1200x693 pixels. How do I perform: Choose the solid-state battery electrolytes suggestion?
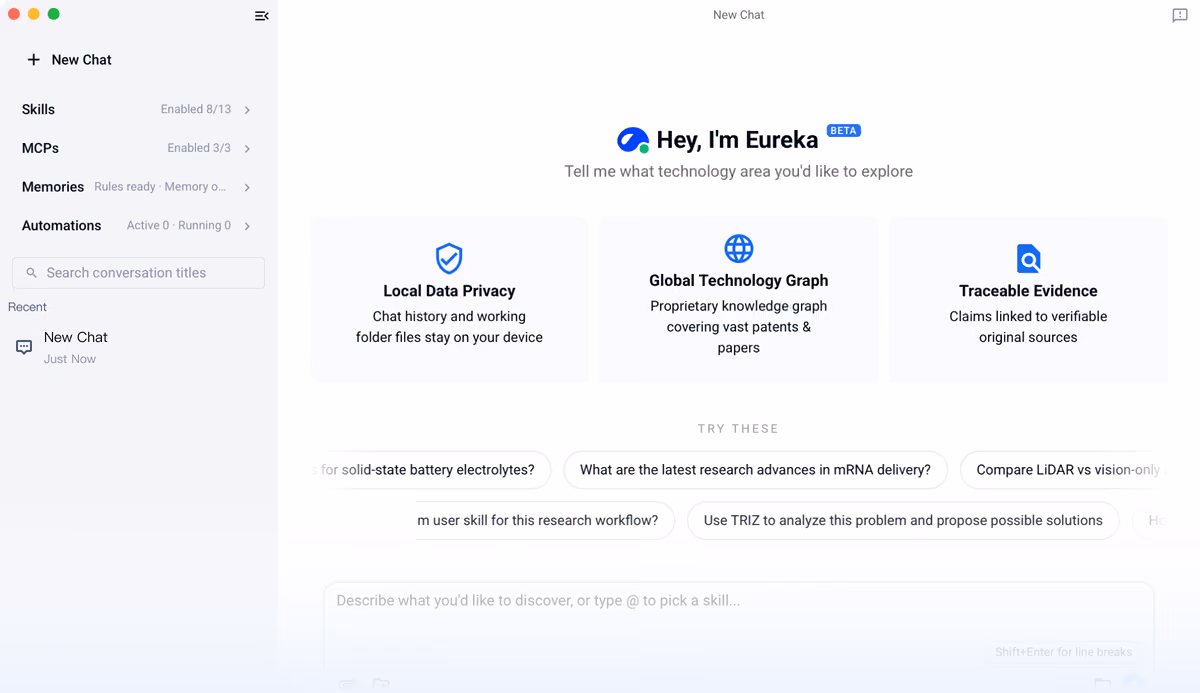pos(433,470)
